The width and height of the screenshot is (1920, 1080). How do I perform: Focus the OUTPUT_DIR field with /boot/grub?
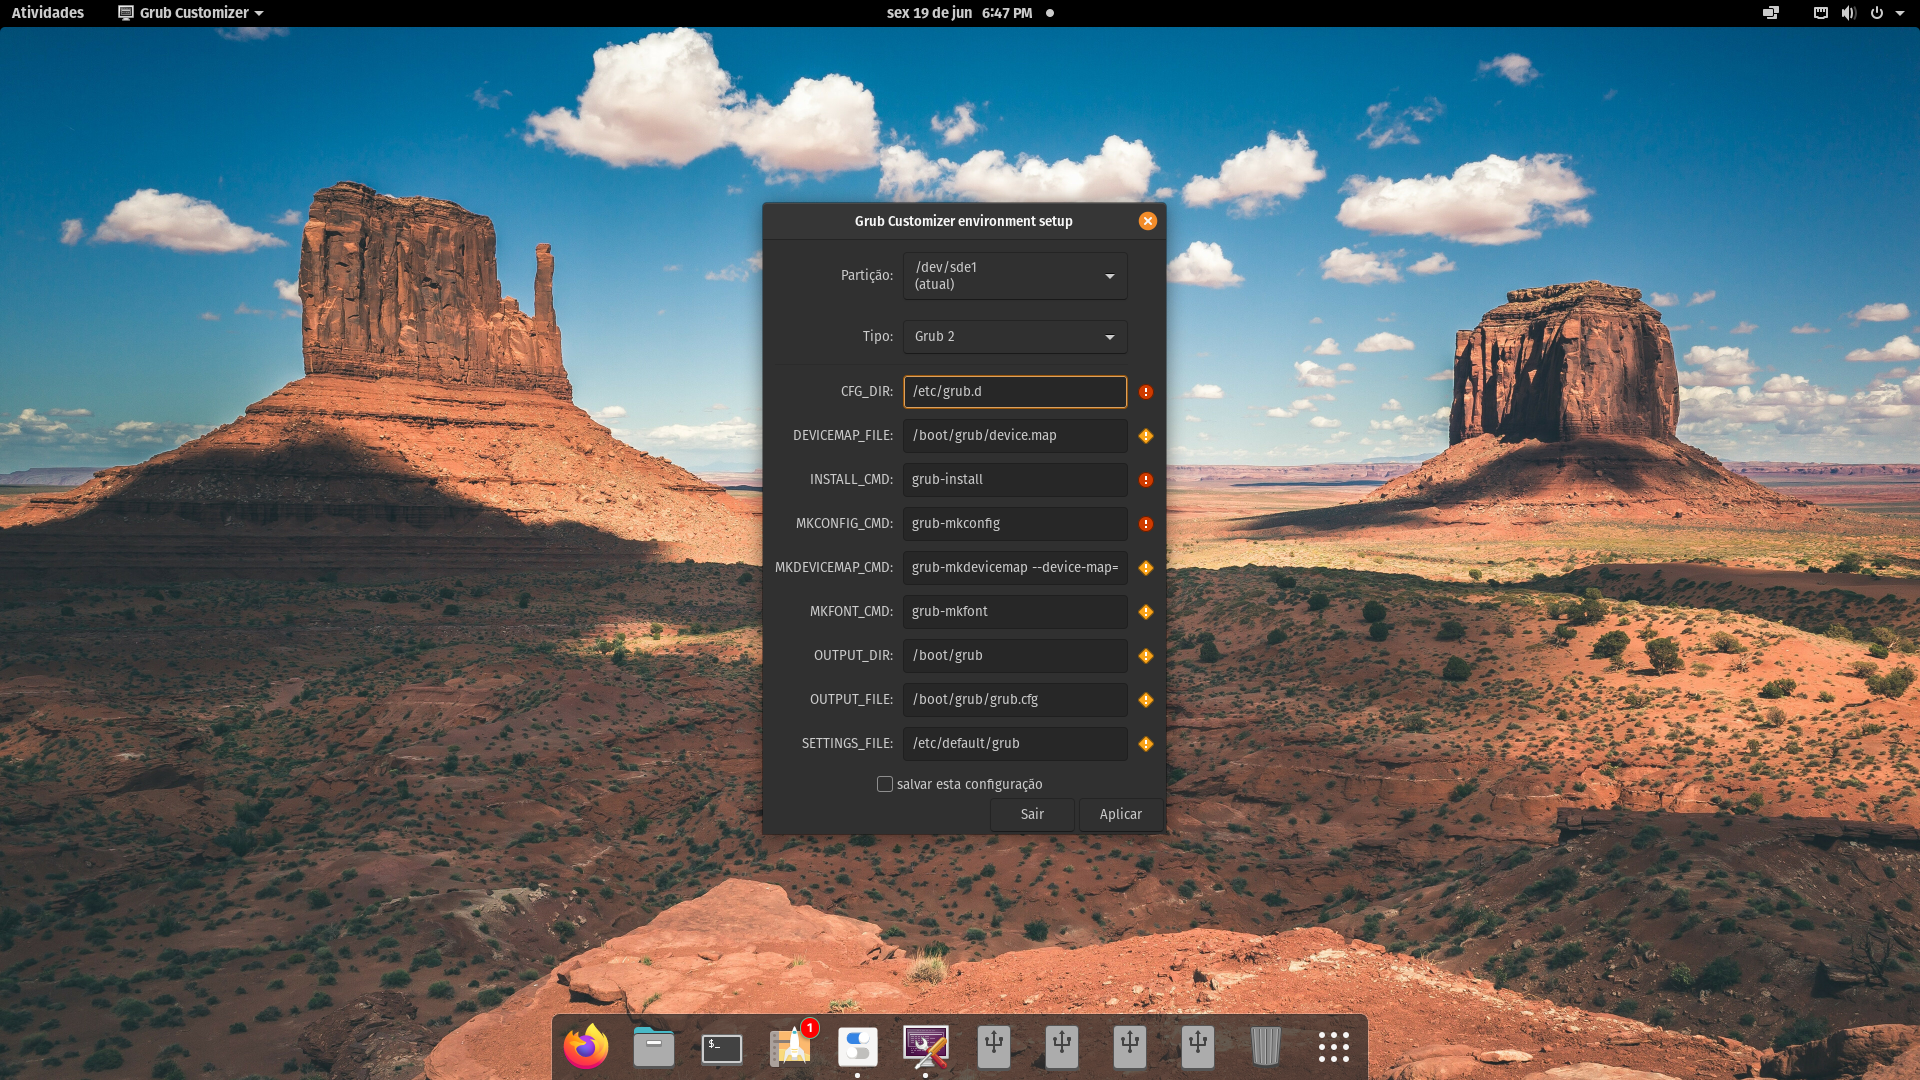(1015, 656)
